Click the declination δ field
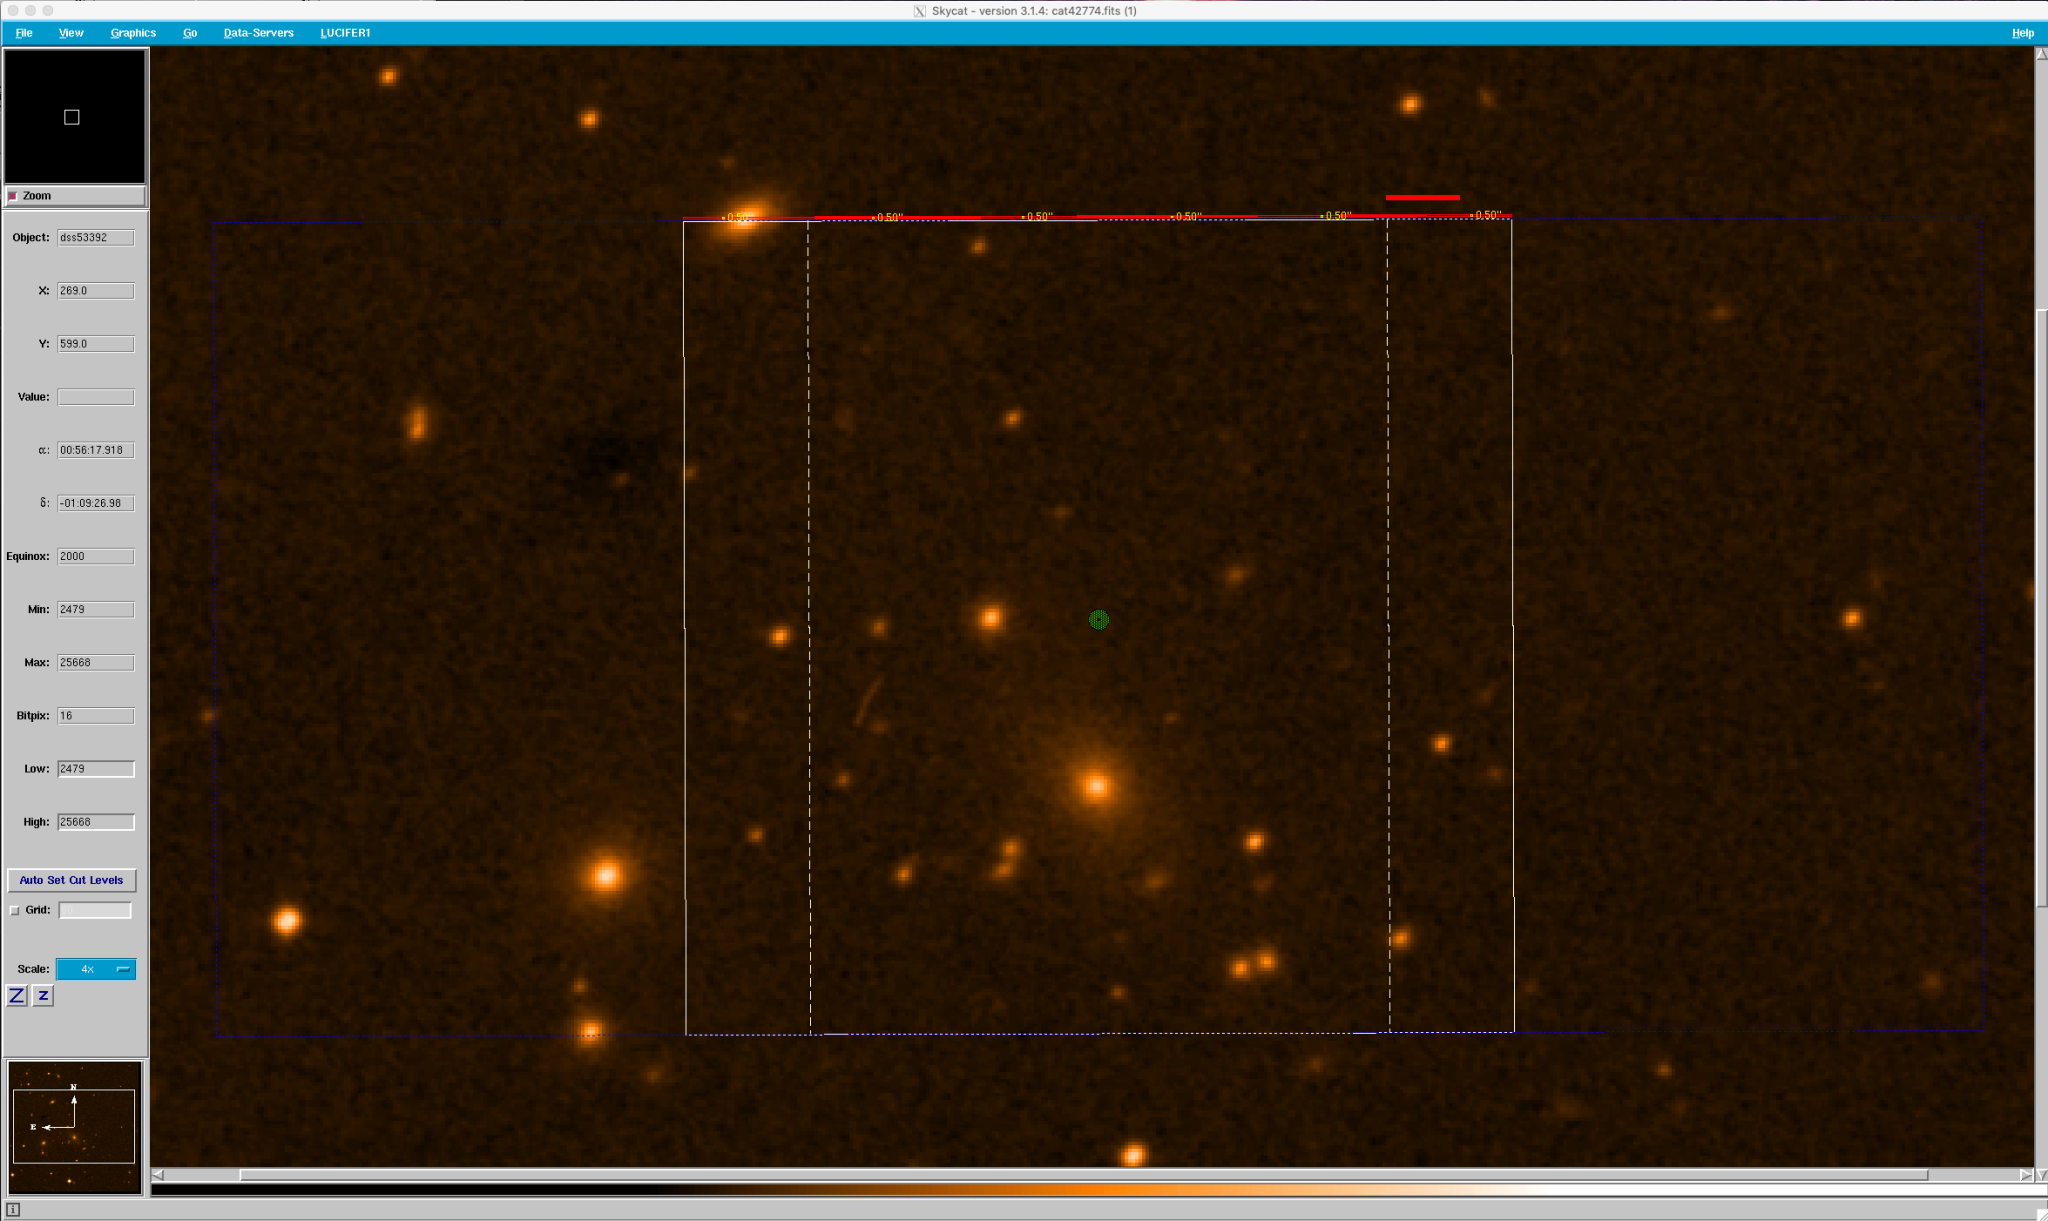This screenshot has height=1221, width=2048. point(96,503)
